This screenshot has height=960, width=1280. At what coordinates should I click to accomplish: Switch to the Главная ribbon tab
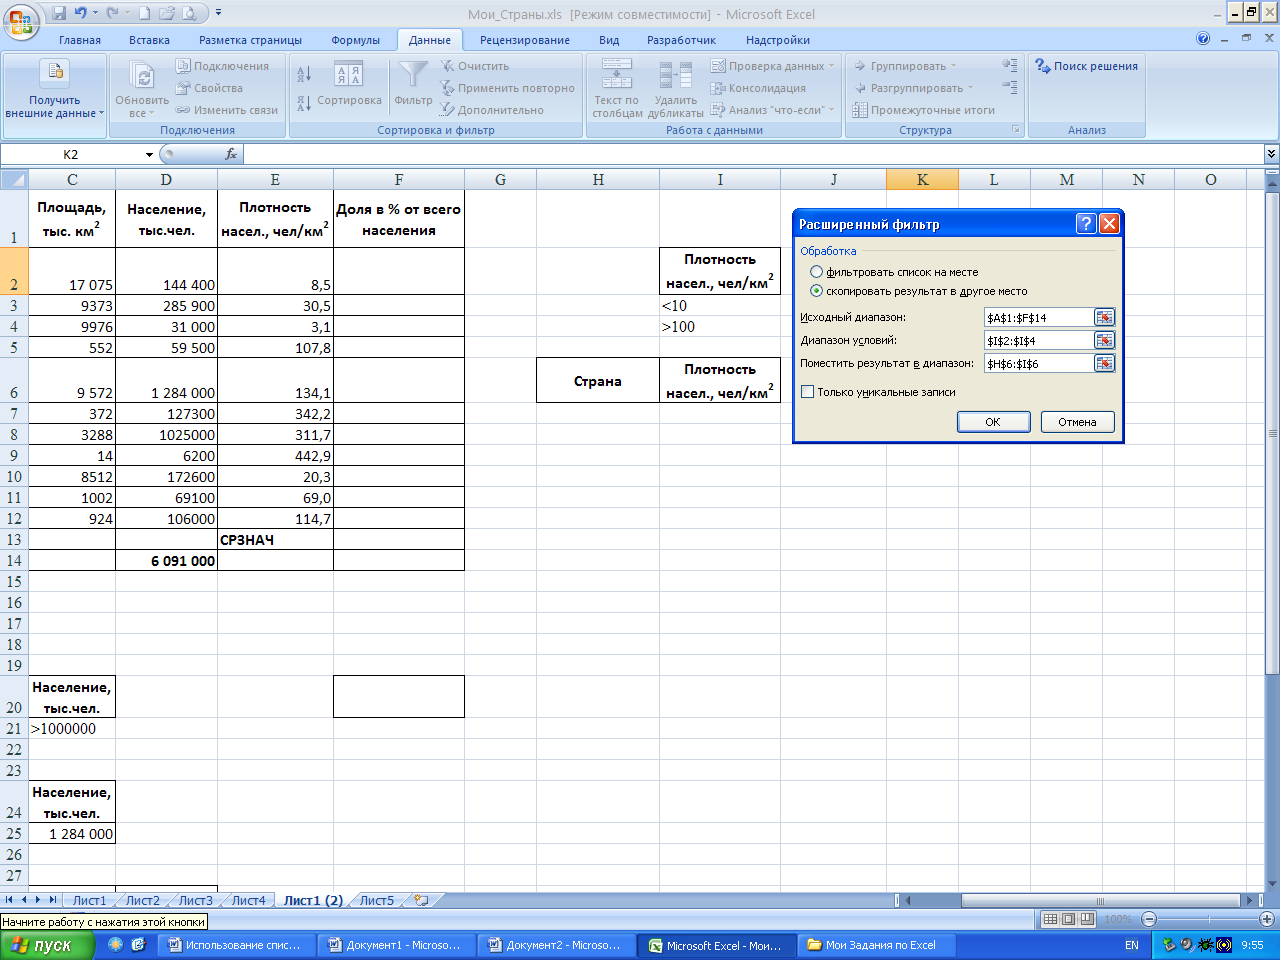pyautogui.click(x=80, y=40)
